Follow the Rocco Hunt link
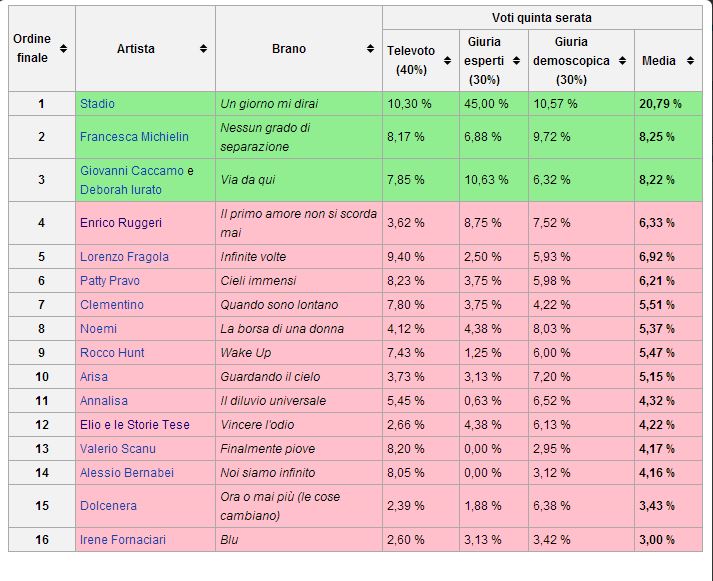Screen dimensions: 713x581 click(x=112, y=353)
